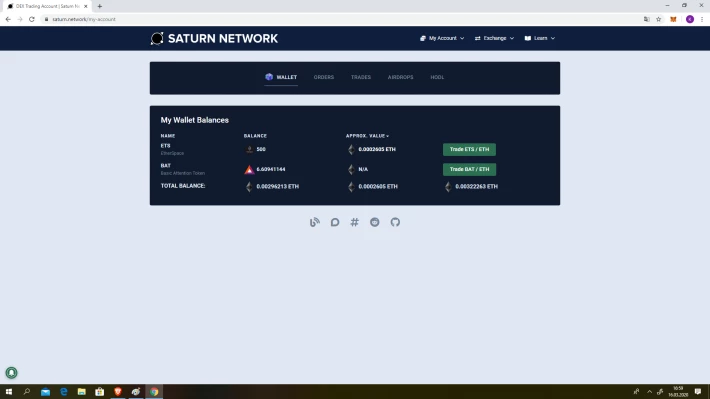The image size is (710, 399).
Task: Click the green notification bell
Action: tap(11, 373)
